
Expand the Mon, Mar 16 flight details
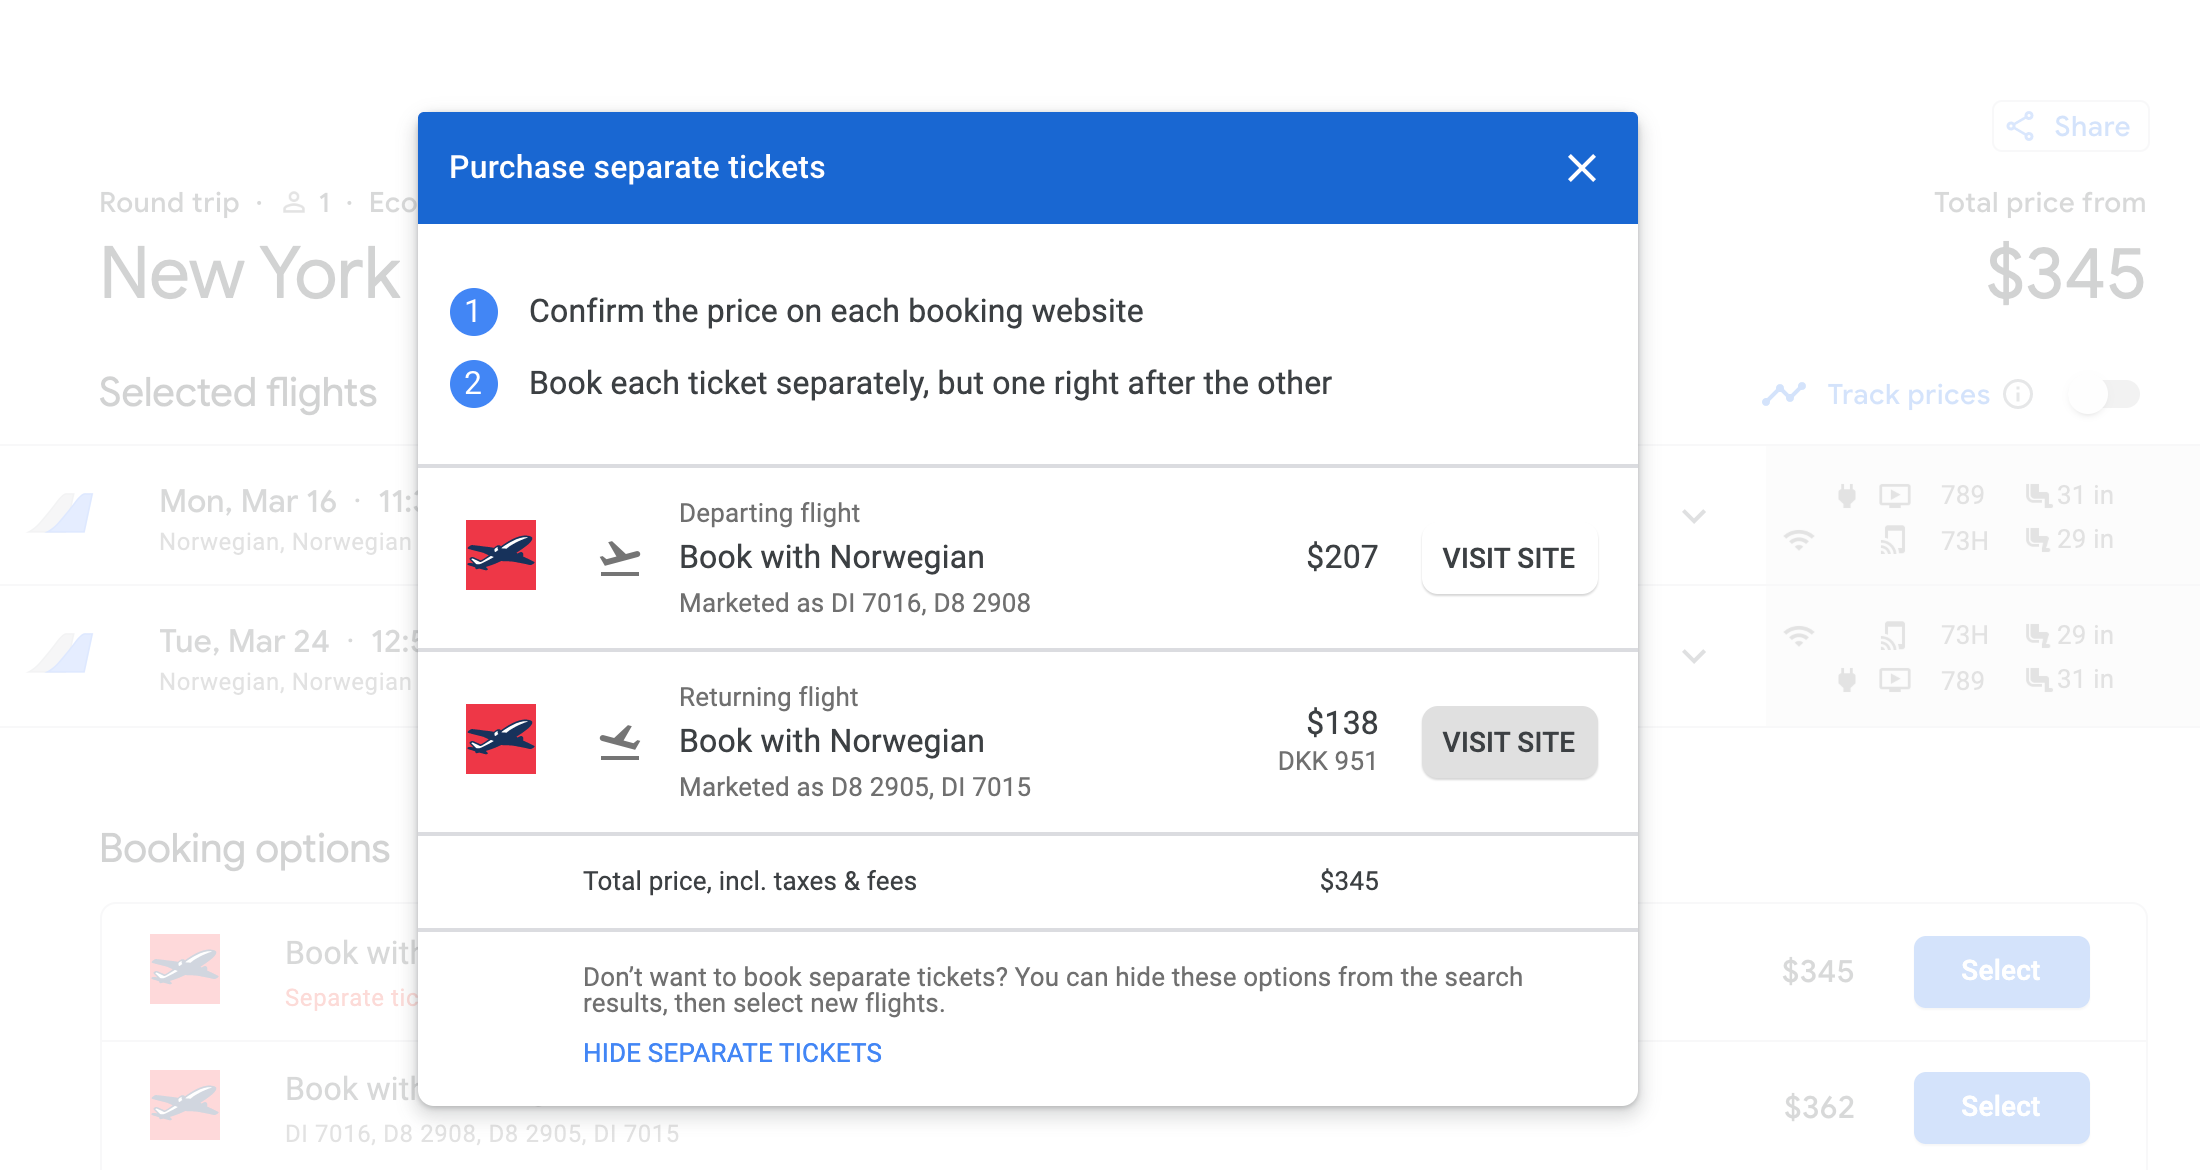pyautogui.click(x=1694, y=517)
